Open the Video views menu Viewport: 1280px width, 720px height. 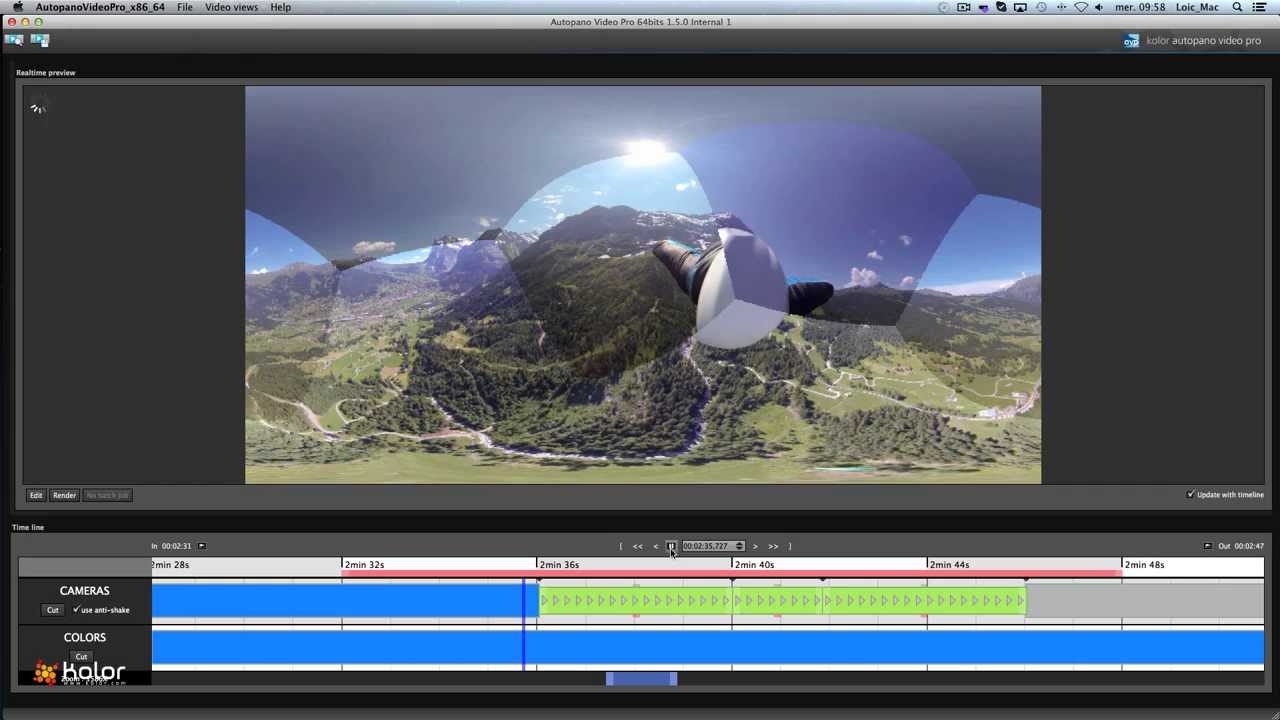[x=231, y=7]
